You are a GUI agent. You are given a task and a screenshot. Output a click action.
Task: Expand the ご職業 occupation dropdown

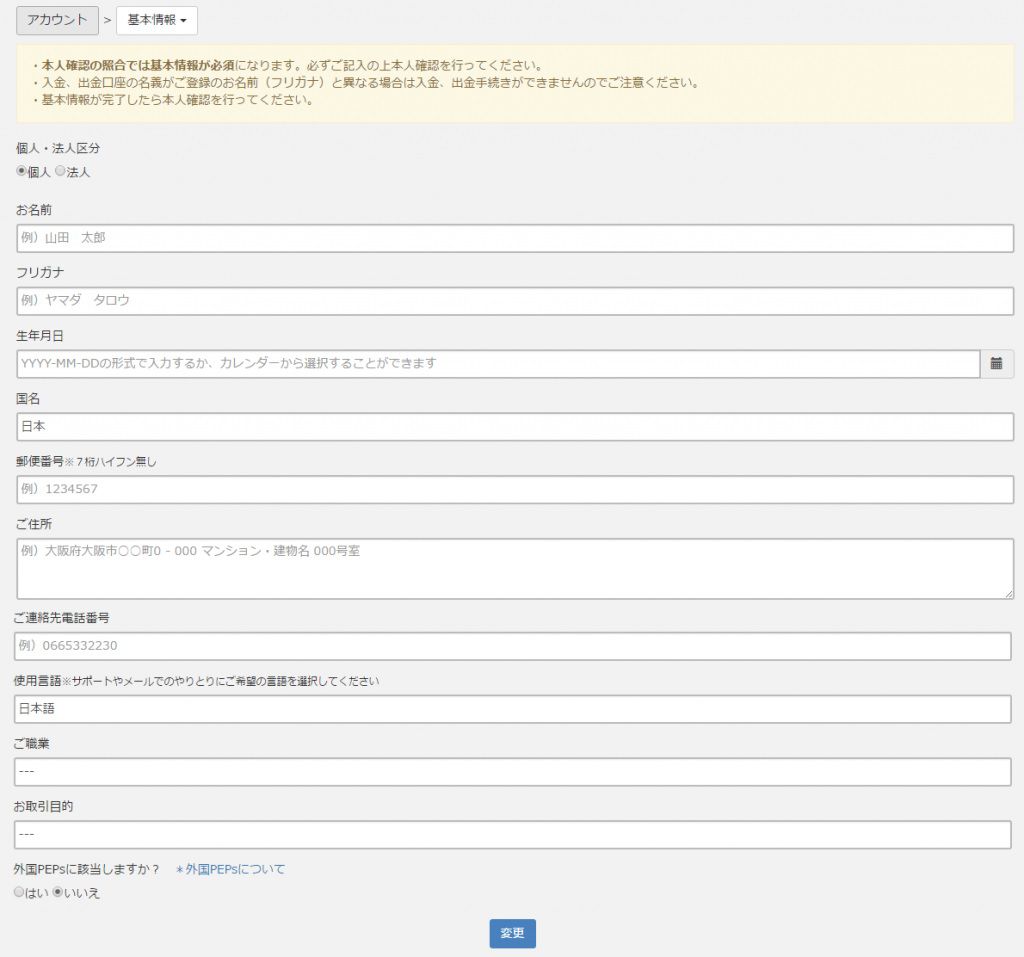512,772
